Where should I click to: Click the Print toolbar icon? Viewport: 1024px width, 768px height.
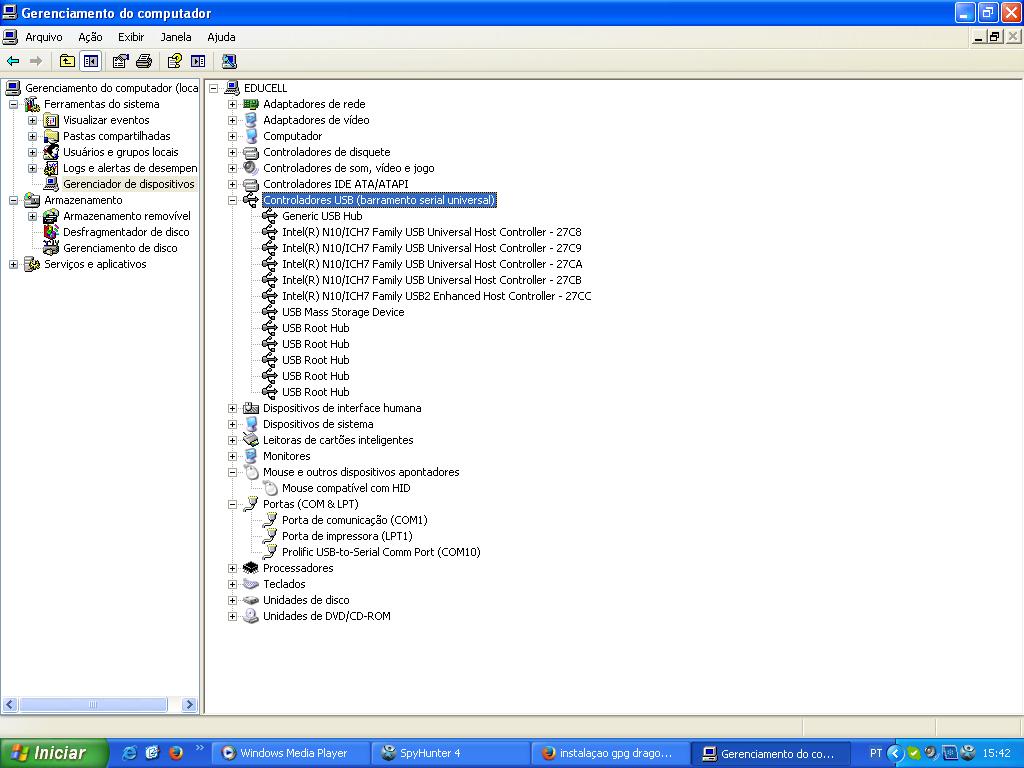(144, 61)
